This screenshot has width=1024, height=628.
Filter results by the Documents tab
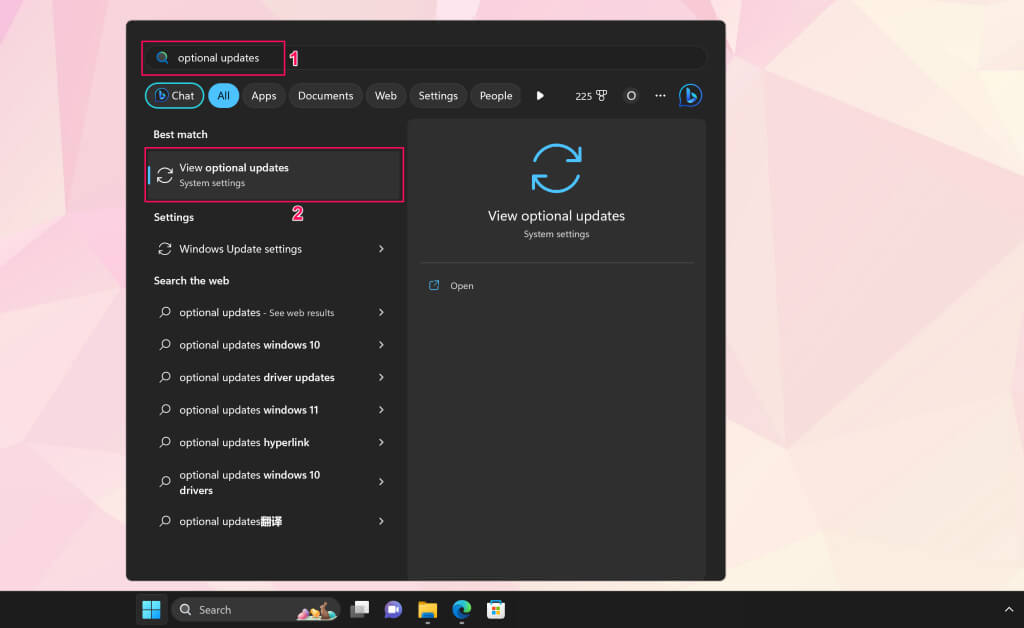(325, 96)
